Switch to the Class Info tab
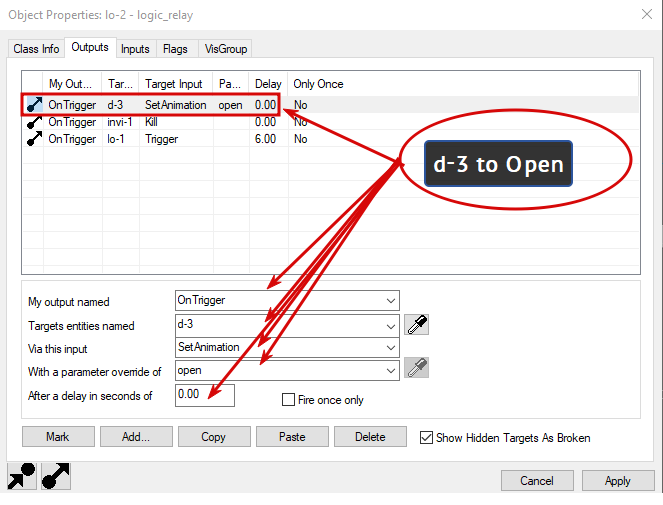Image resolution: width=663 pixels, height=505 pixels. point(36,49)
